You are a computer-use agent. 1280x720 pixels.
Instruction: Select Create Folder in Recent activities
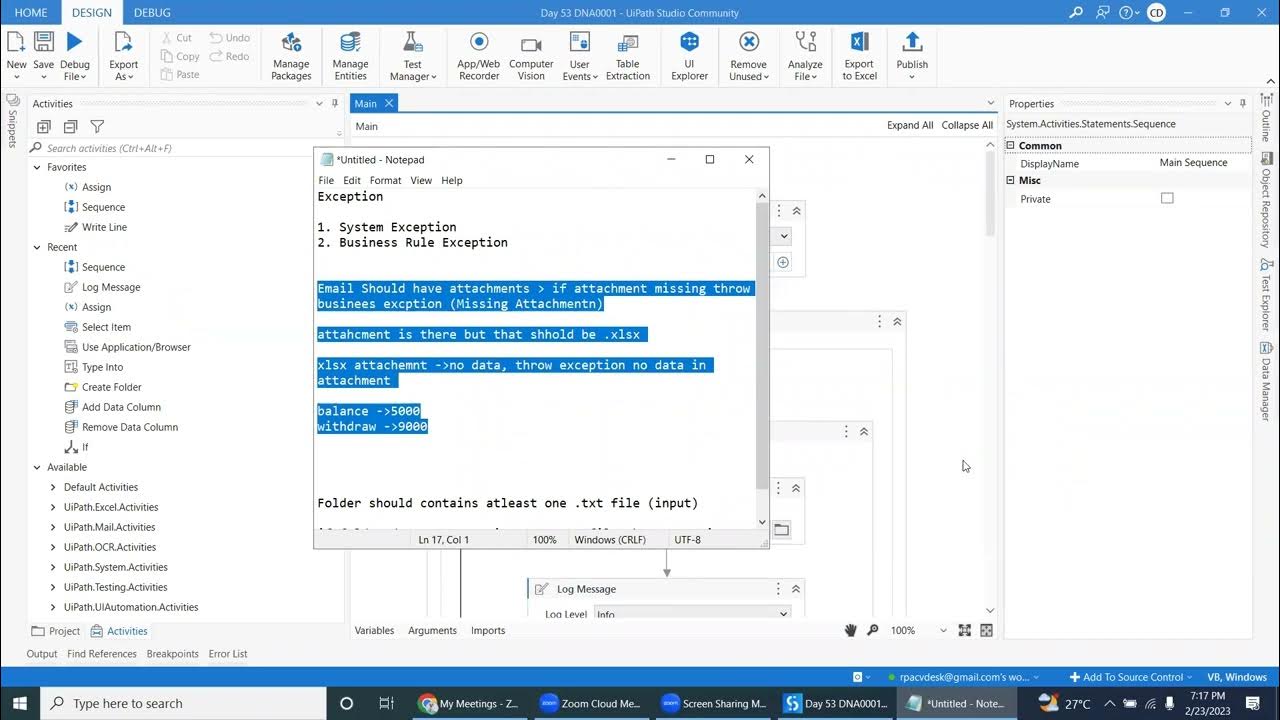[x=112, y=387]
